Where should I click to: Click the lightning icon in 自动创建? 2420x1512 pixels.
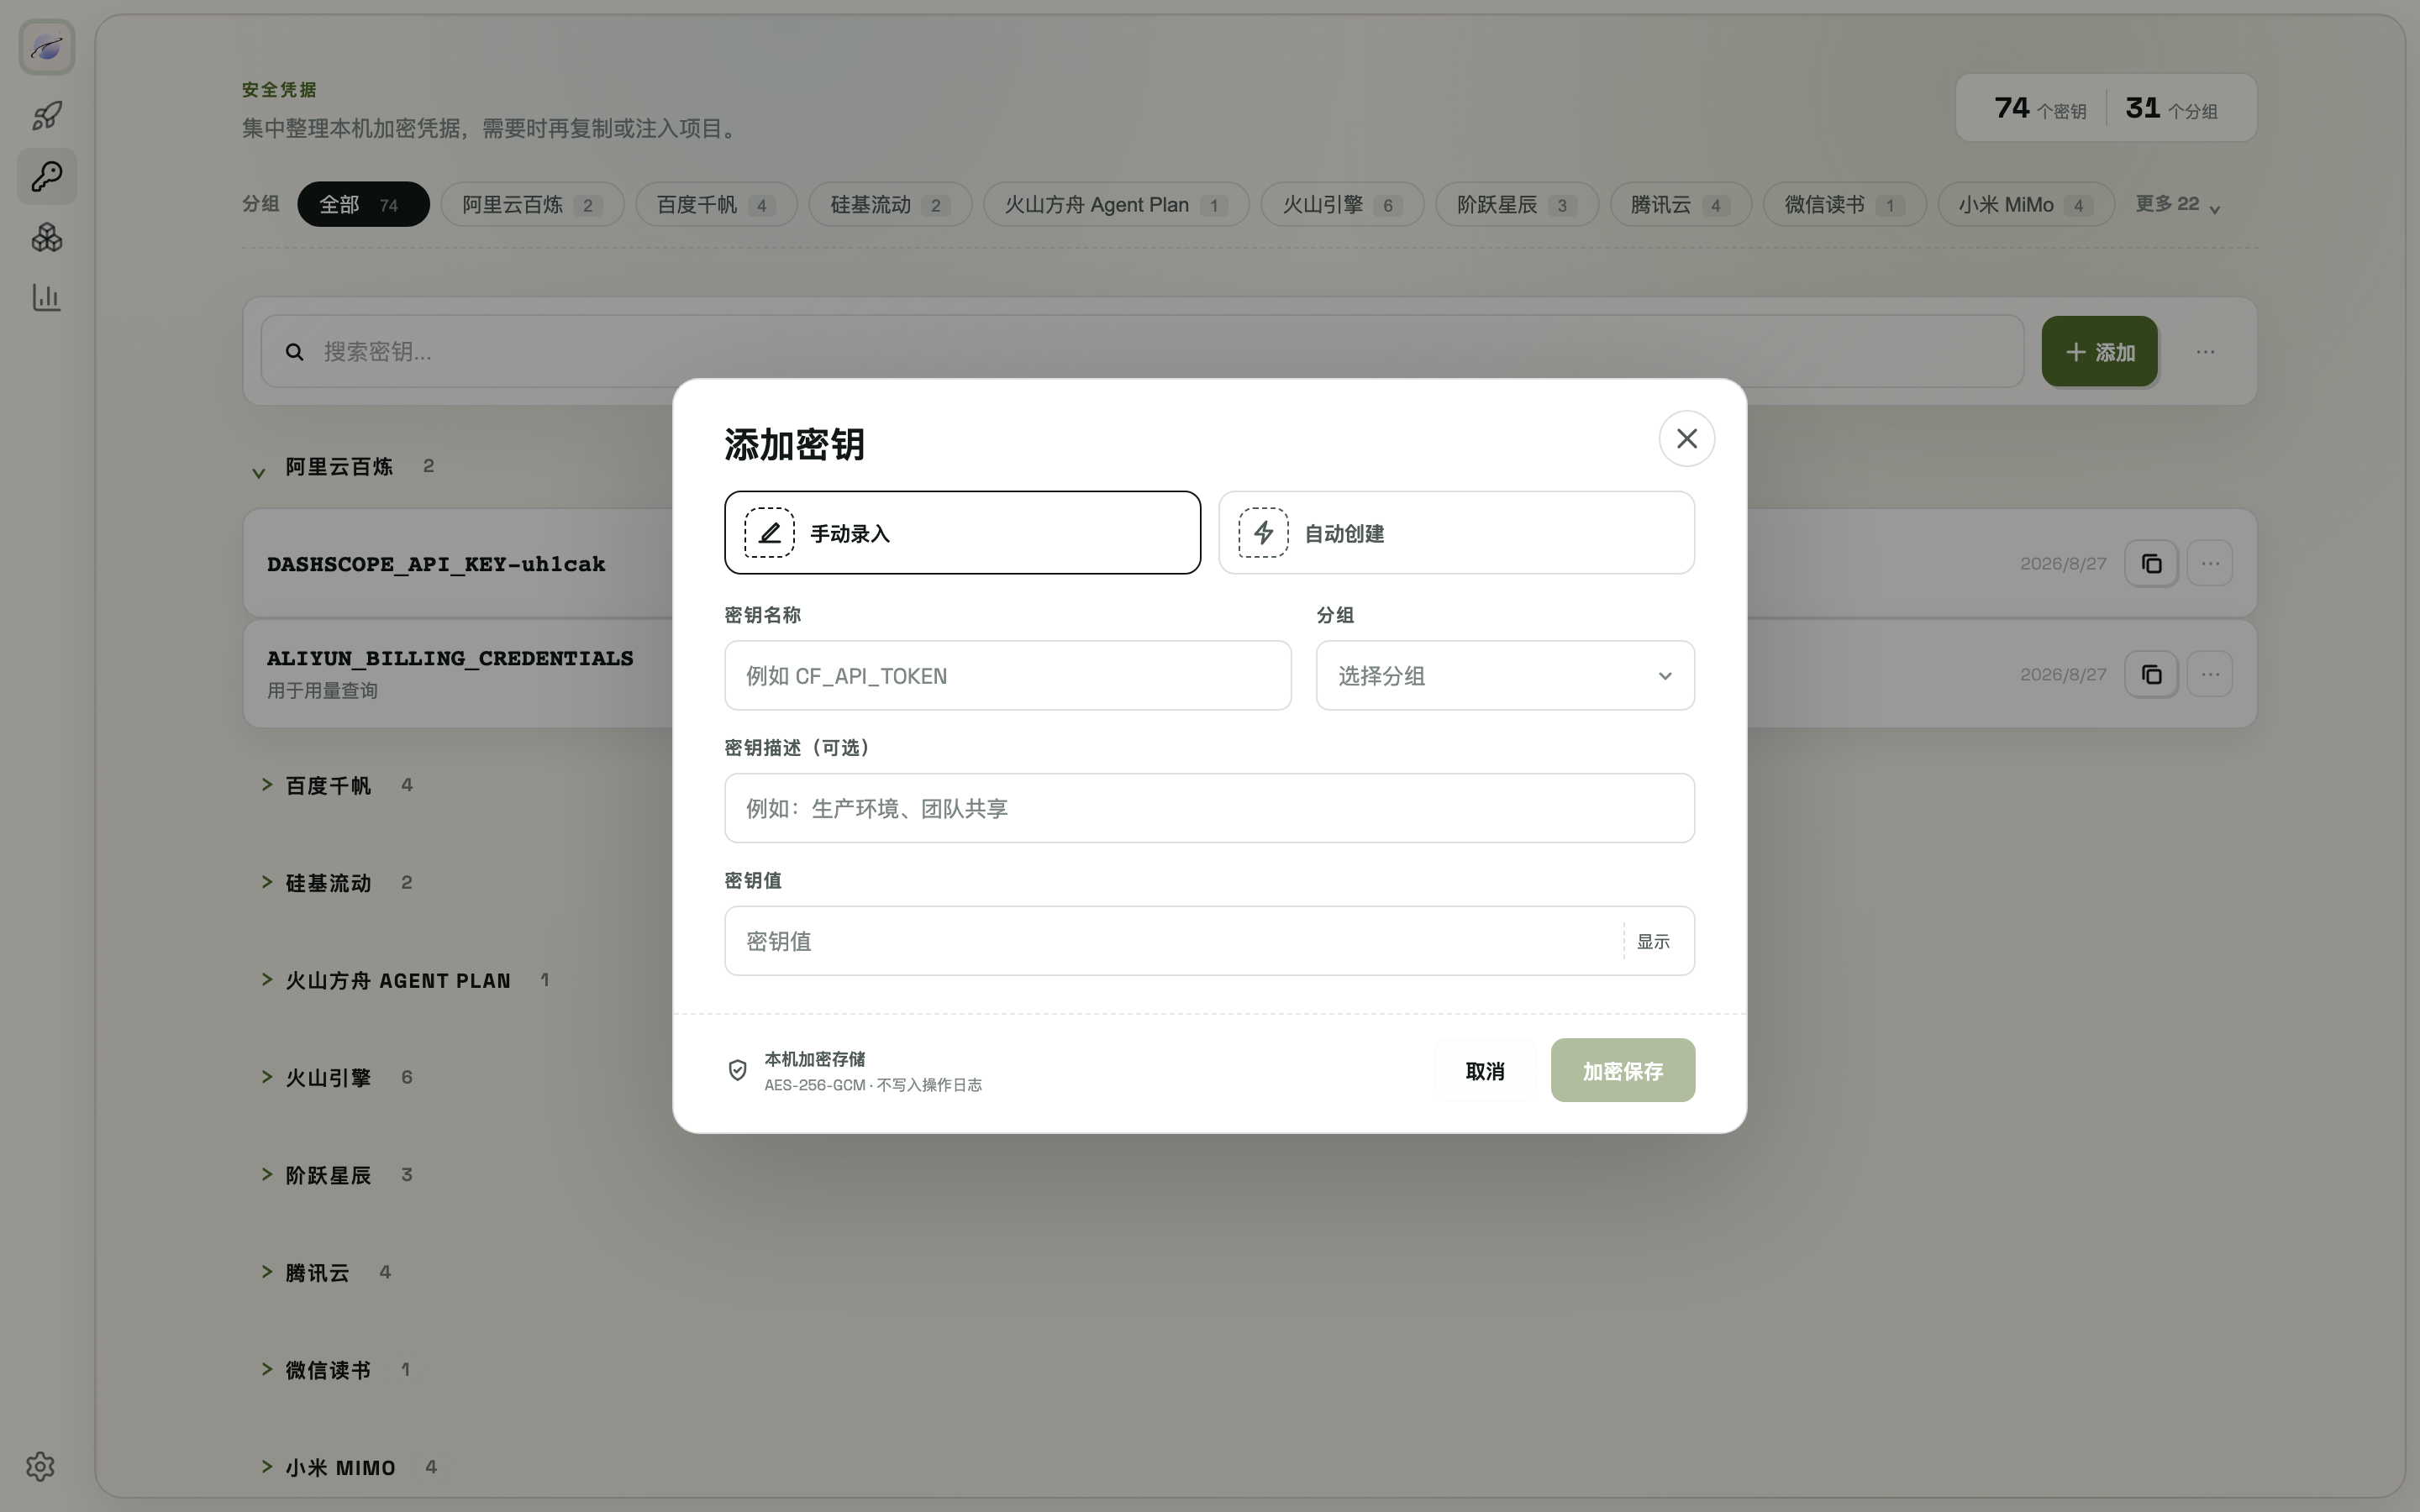click(1263, 533)
